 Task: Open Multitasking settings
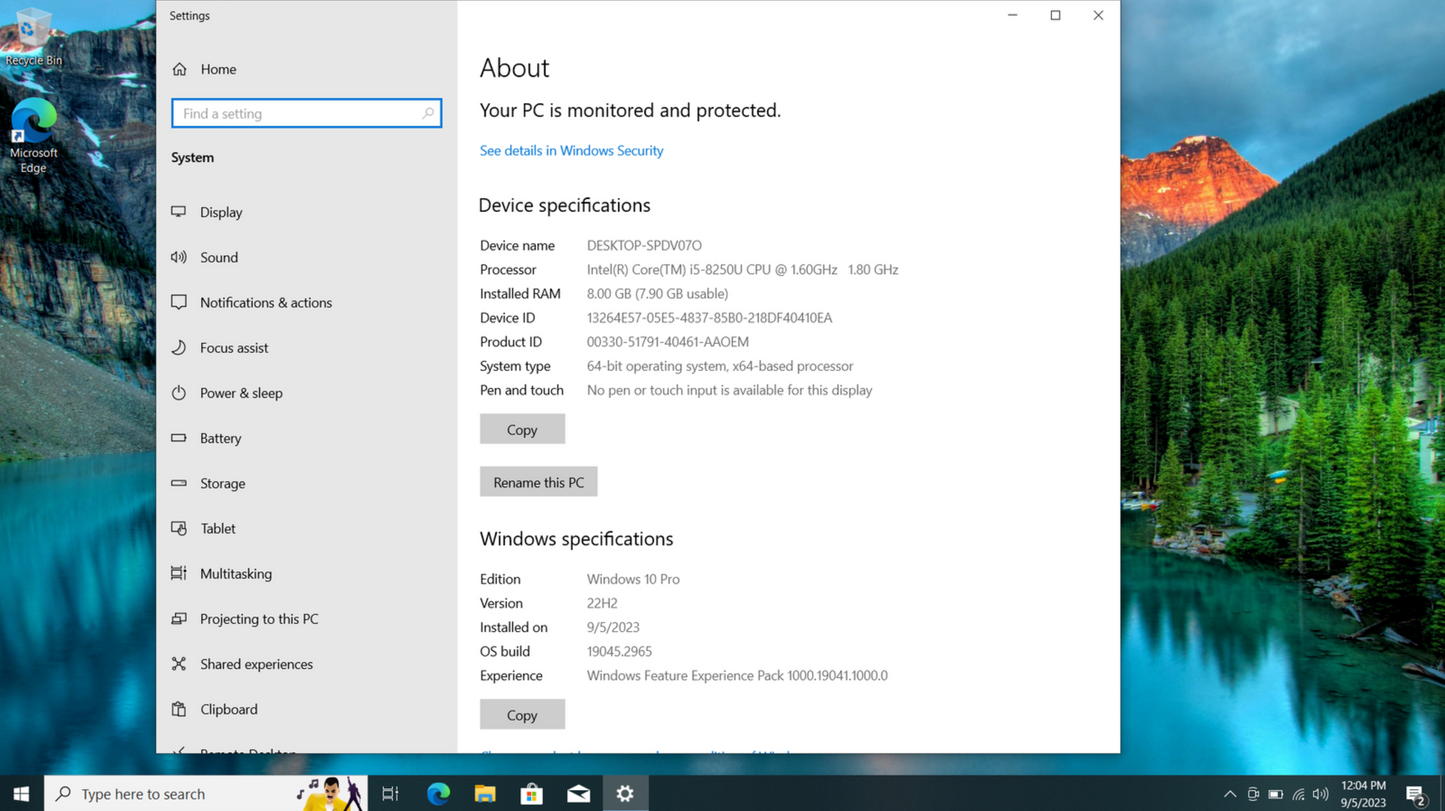tap(235, 574)
